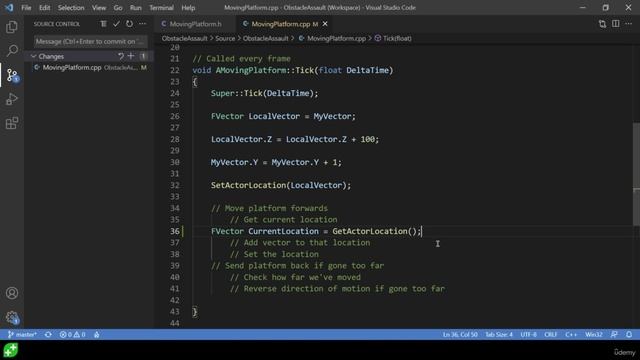Open editor more actions menu
This screenshot has width=640, height=360.
pos(629,24)
